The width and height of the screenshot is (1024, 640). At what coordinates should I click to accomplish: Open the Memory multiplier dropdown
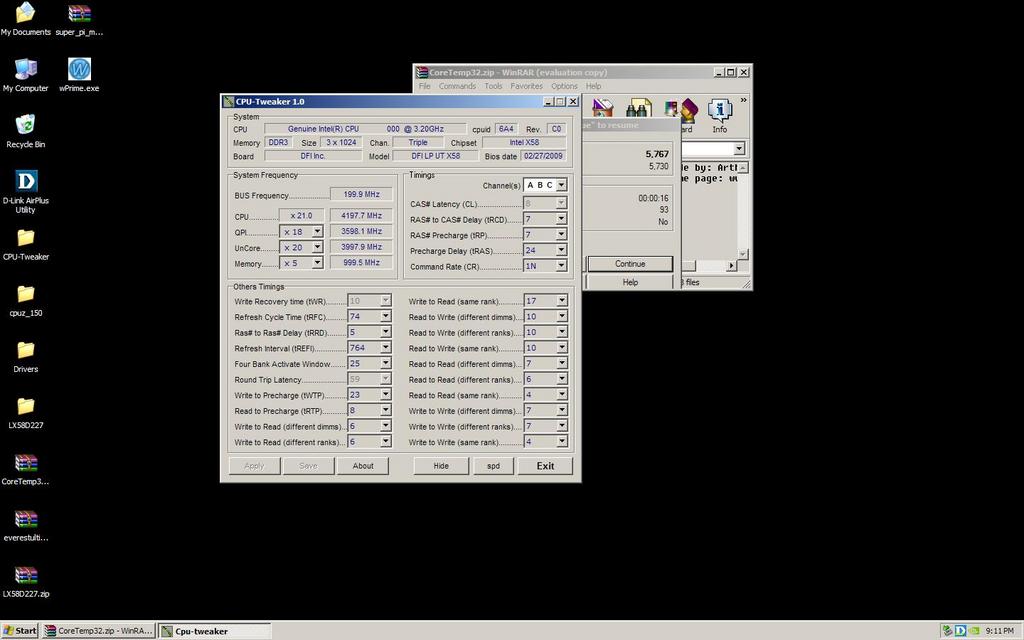pyautogui.click(x=317, y=263)
